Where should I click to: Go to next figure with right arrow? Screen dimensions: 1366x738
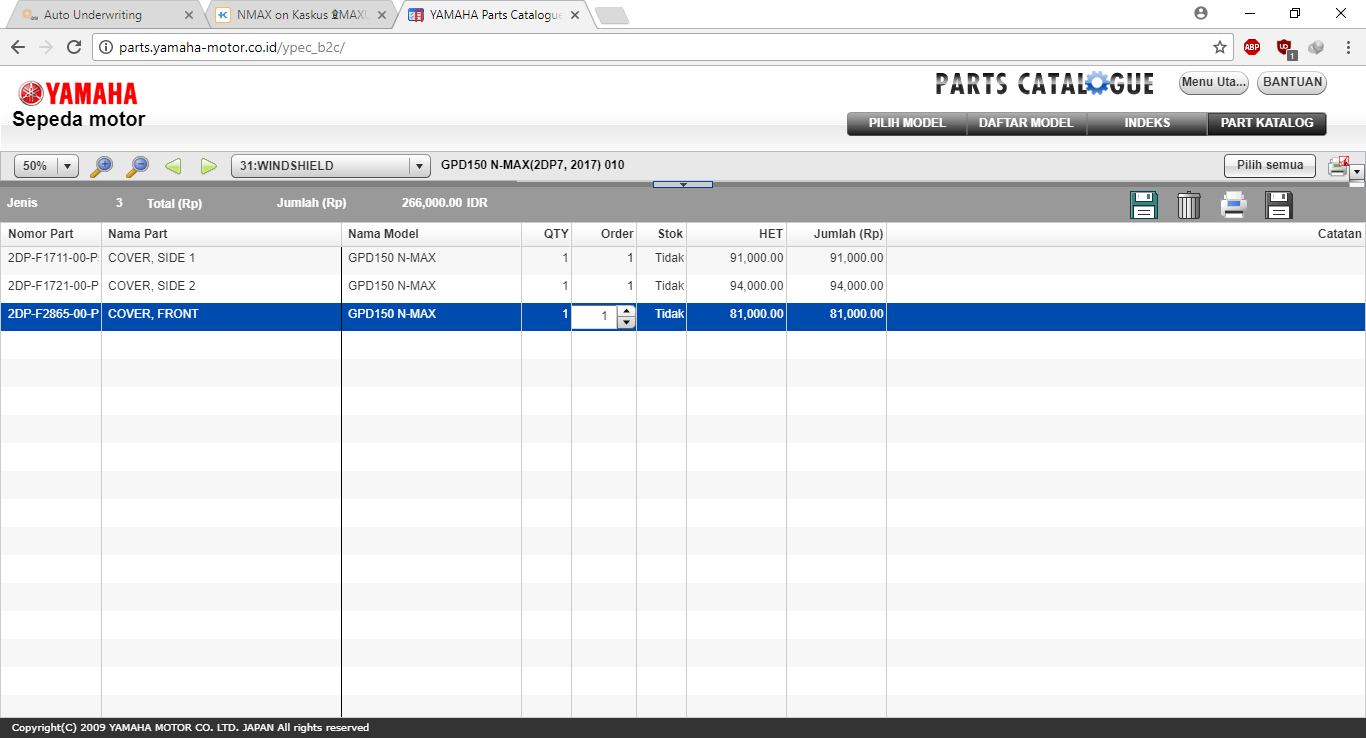click(208, 166)
